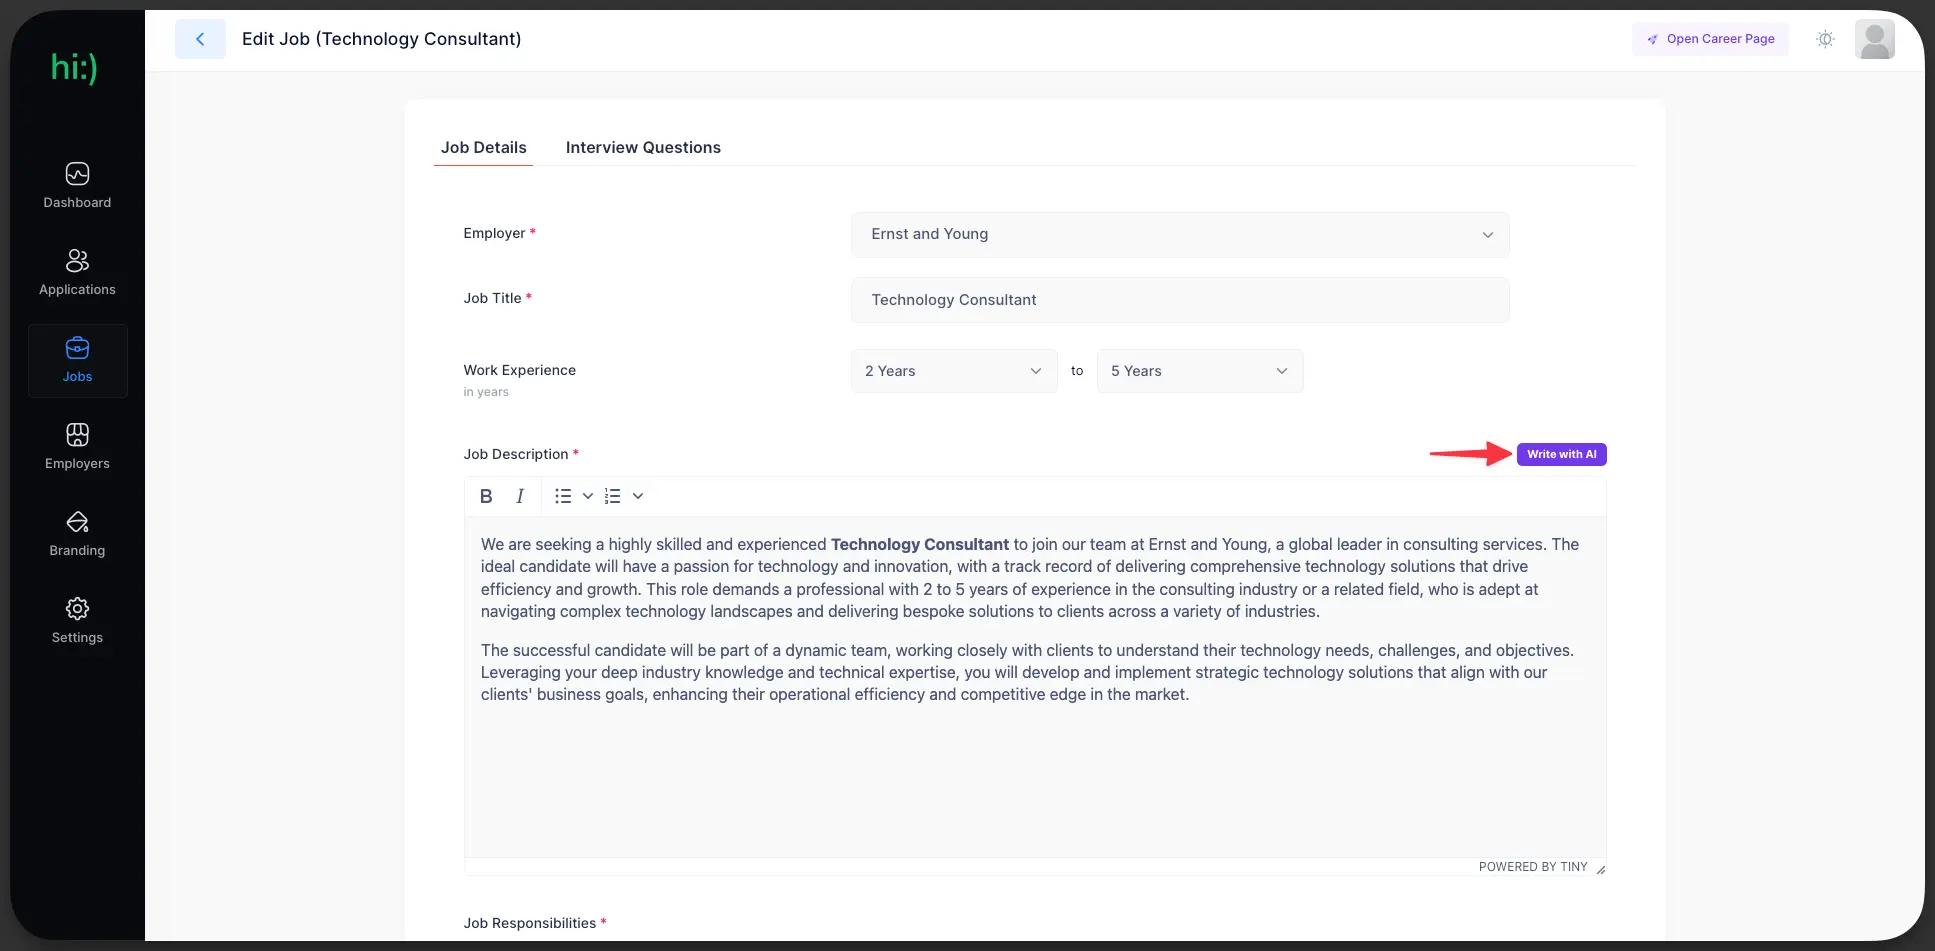Click Open Career Page button
The width and height of the screenshot is (1935, 951).
pos(1710,39)
